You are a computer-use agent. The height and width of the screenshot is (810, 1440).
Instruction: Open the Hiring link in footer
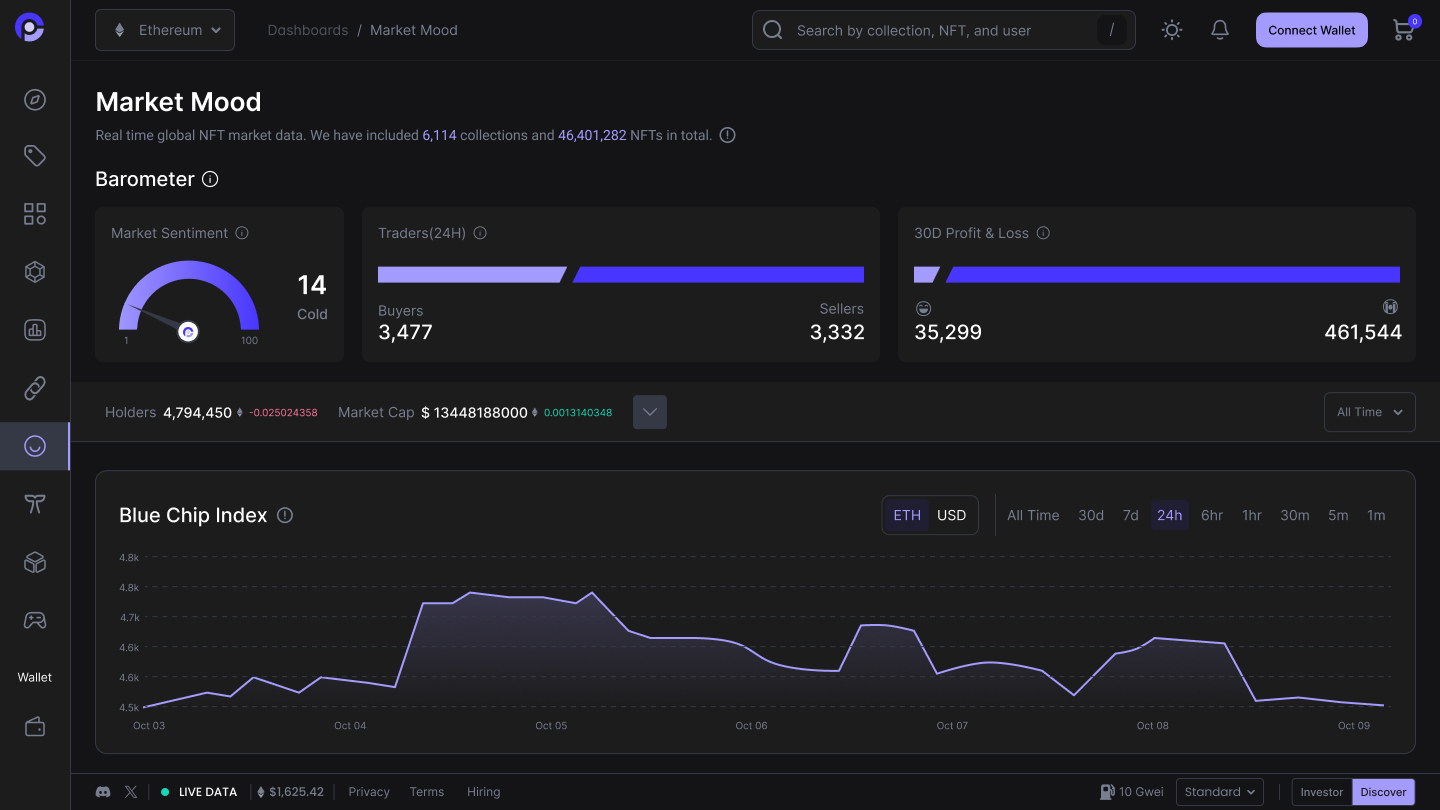pos(483,792)
